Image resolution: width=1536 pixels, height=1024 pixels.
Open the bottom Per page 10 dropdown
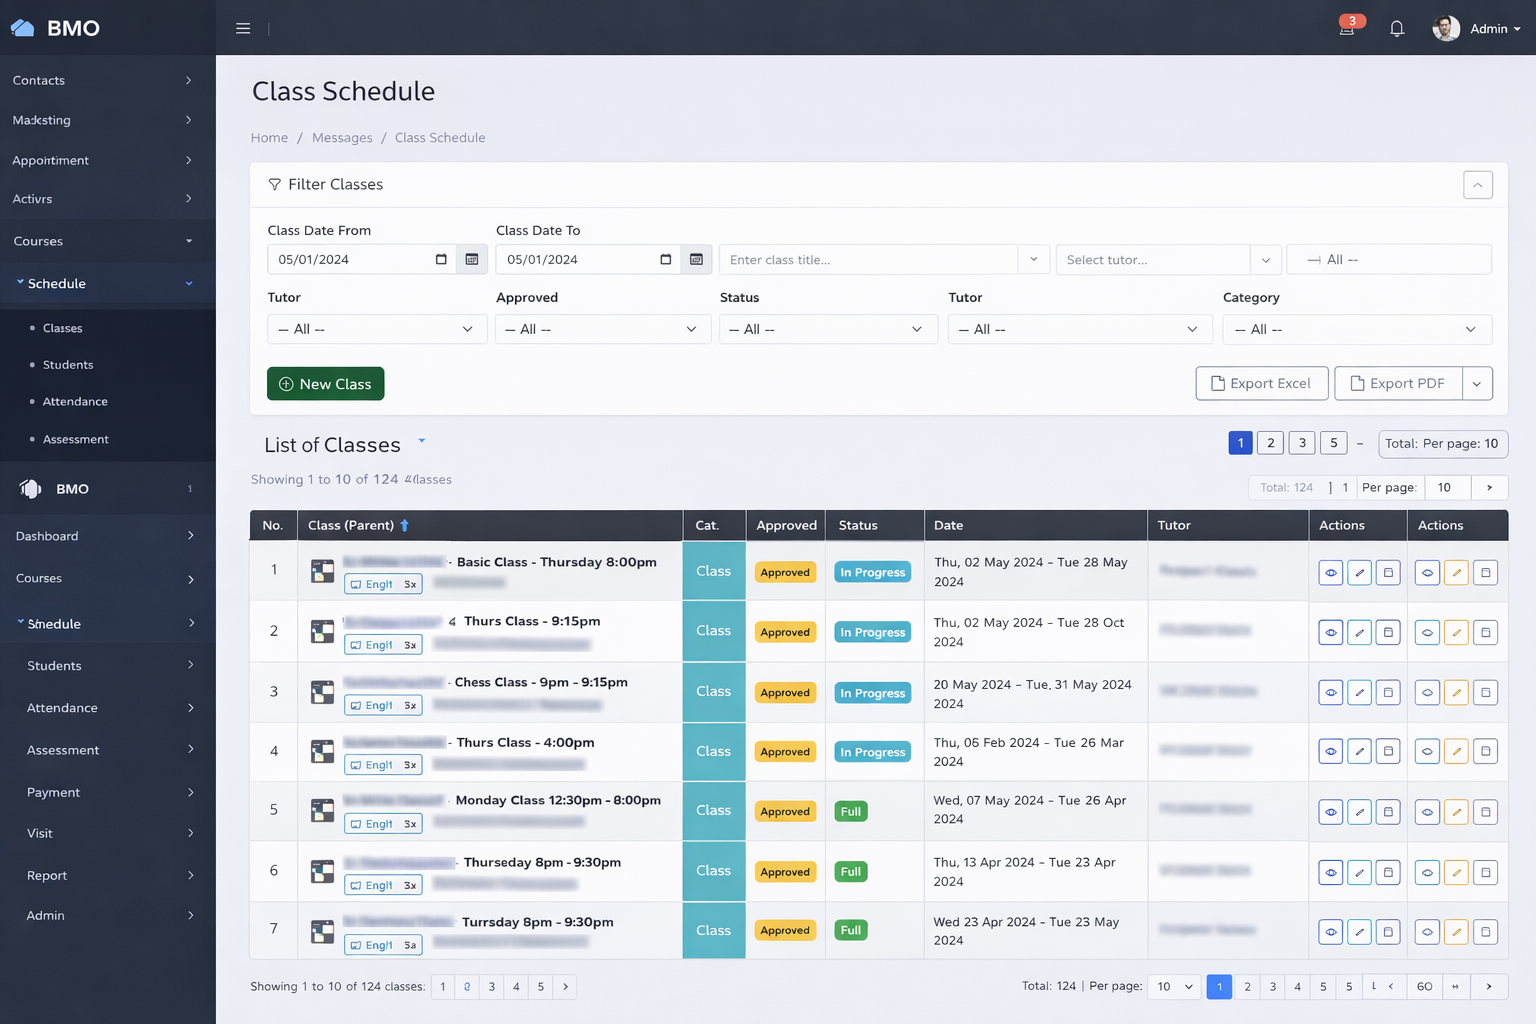pos(1174,986)
